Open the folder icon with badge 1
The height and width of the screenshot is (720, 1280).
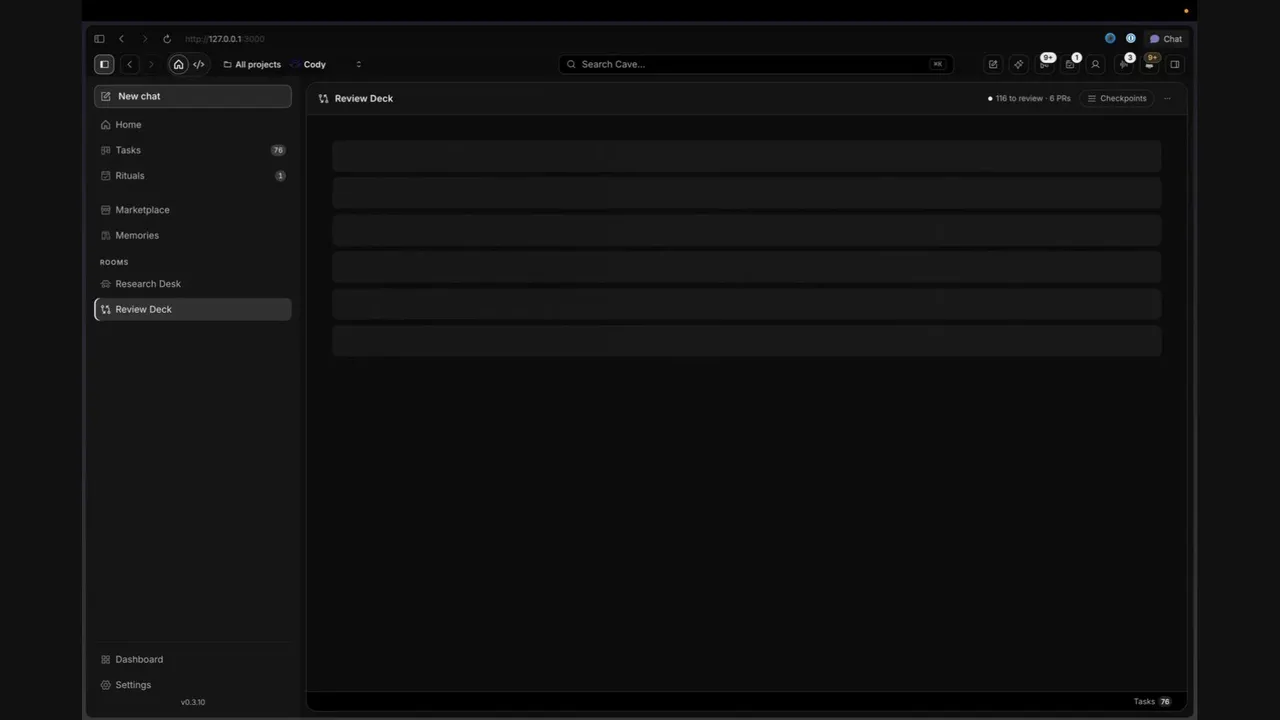[1071, 63]
